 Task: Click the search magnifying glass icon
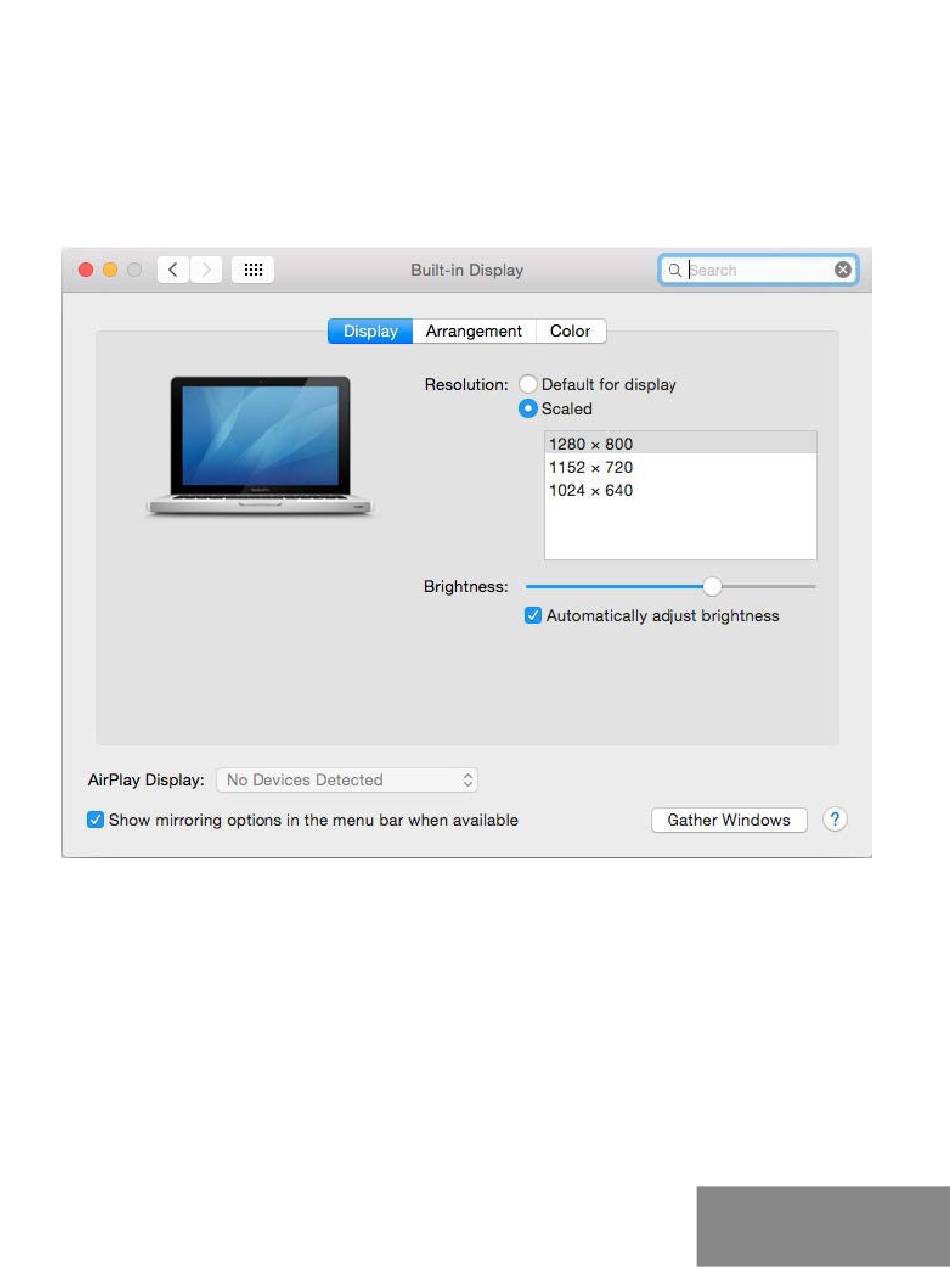click(675, 270)
